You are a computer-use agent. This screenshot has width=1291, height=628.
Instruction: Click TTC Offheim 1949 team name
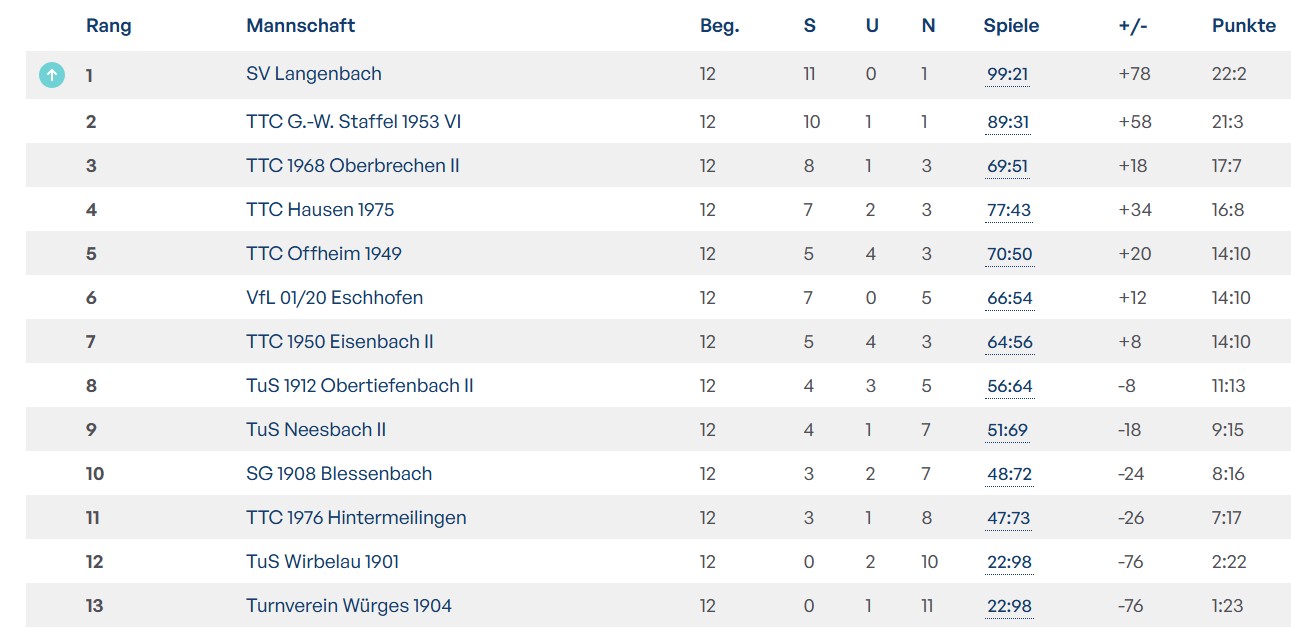coord(323,254)
